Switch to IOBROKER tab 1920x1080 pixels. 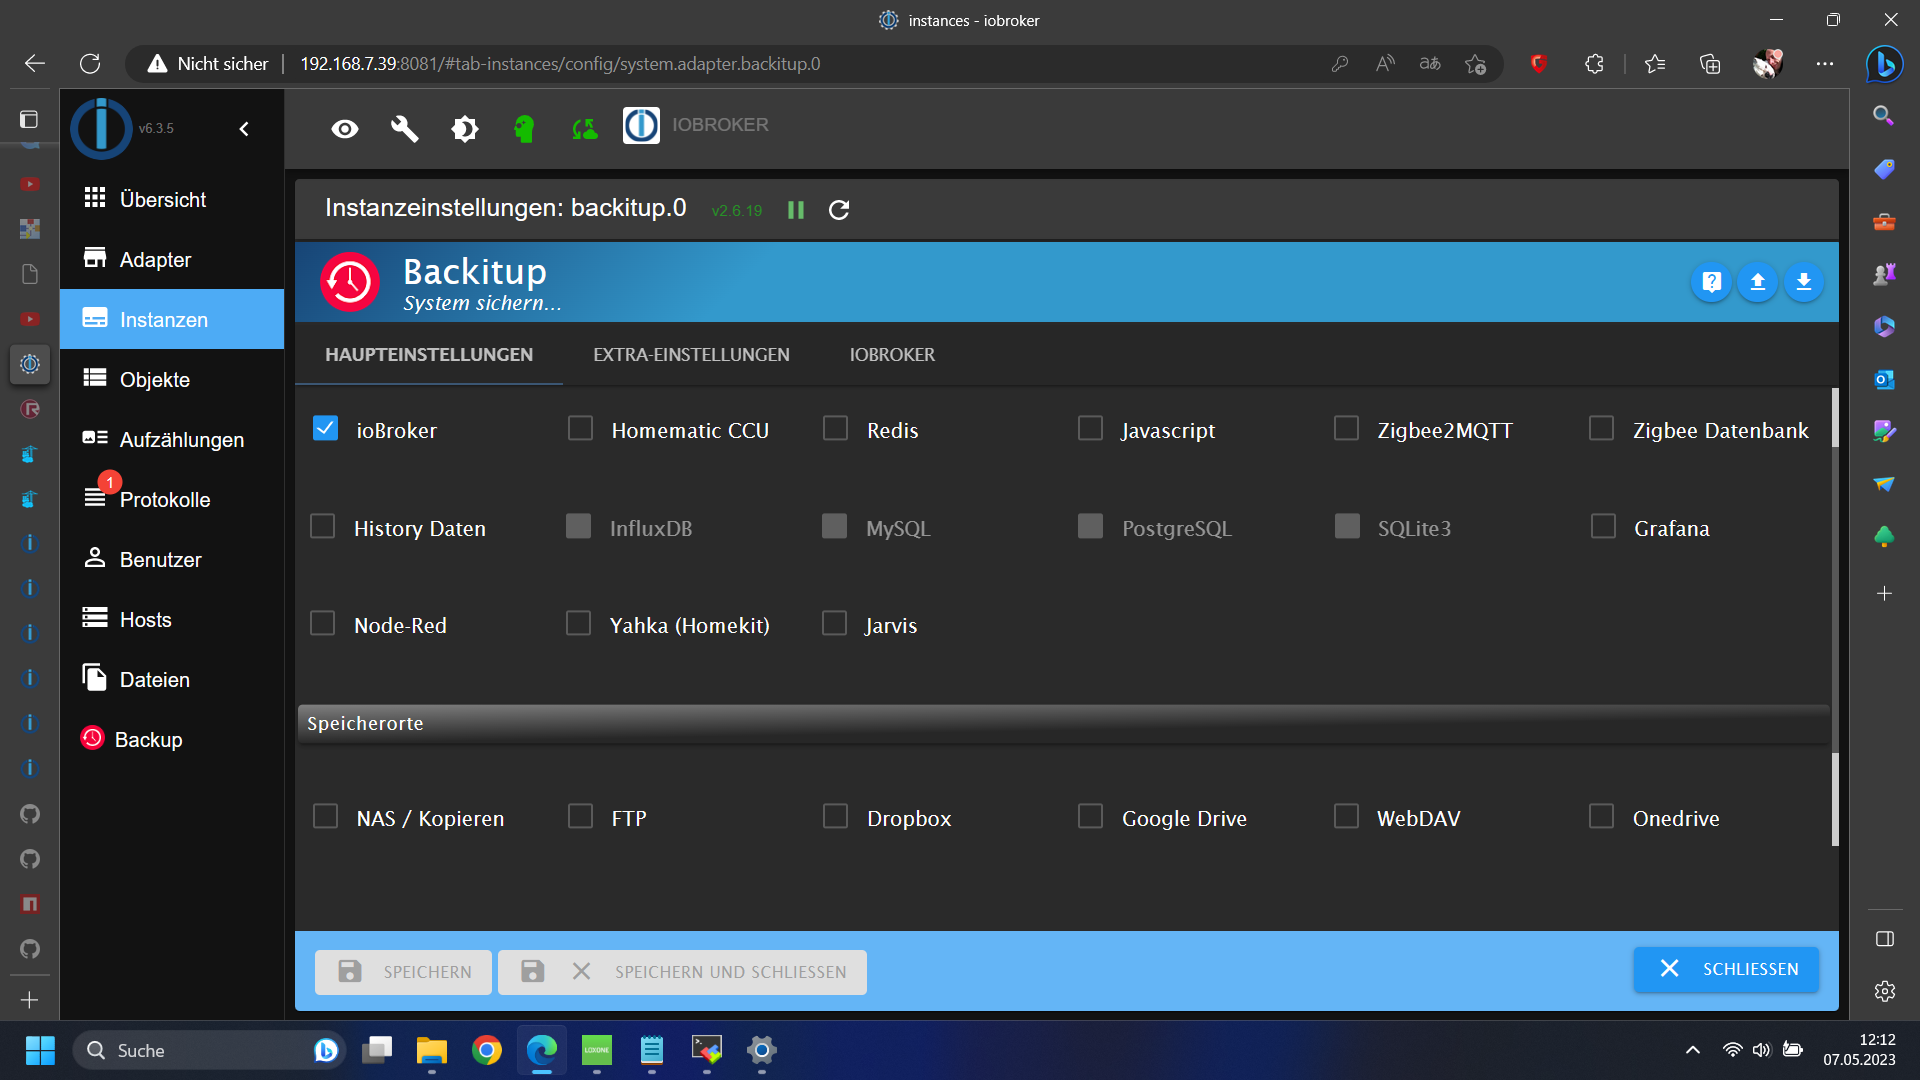coord(892,355)
